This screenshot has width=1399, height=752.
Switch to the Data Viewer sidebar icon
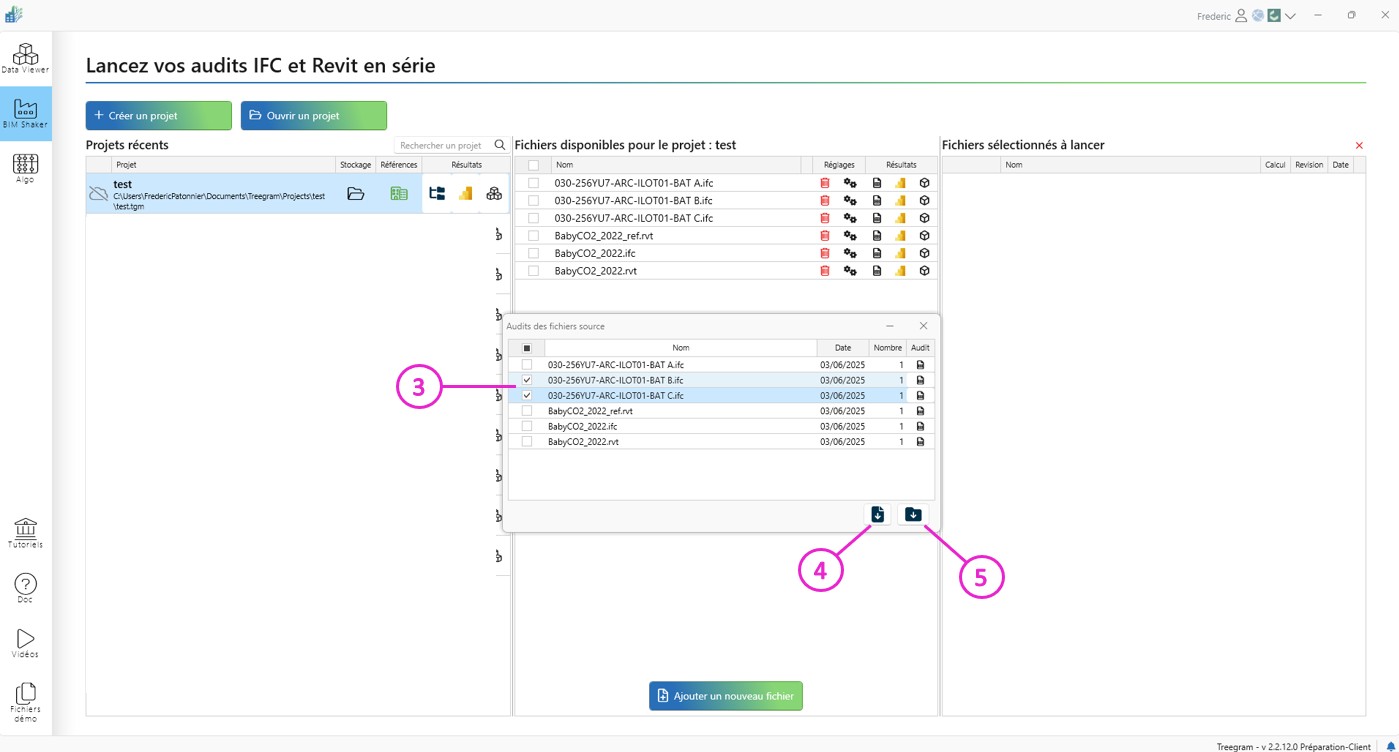[x=25, y=58]
